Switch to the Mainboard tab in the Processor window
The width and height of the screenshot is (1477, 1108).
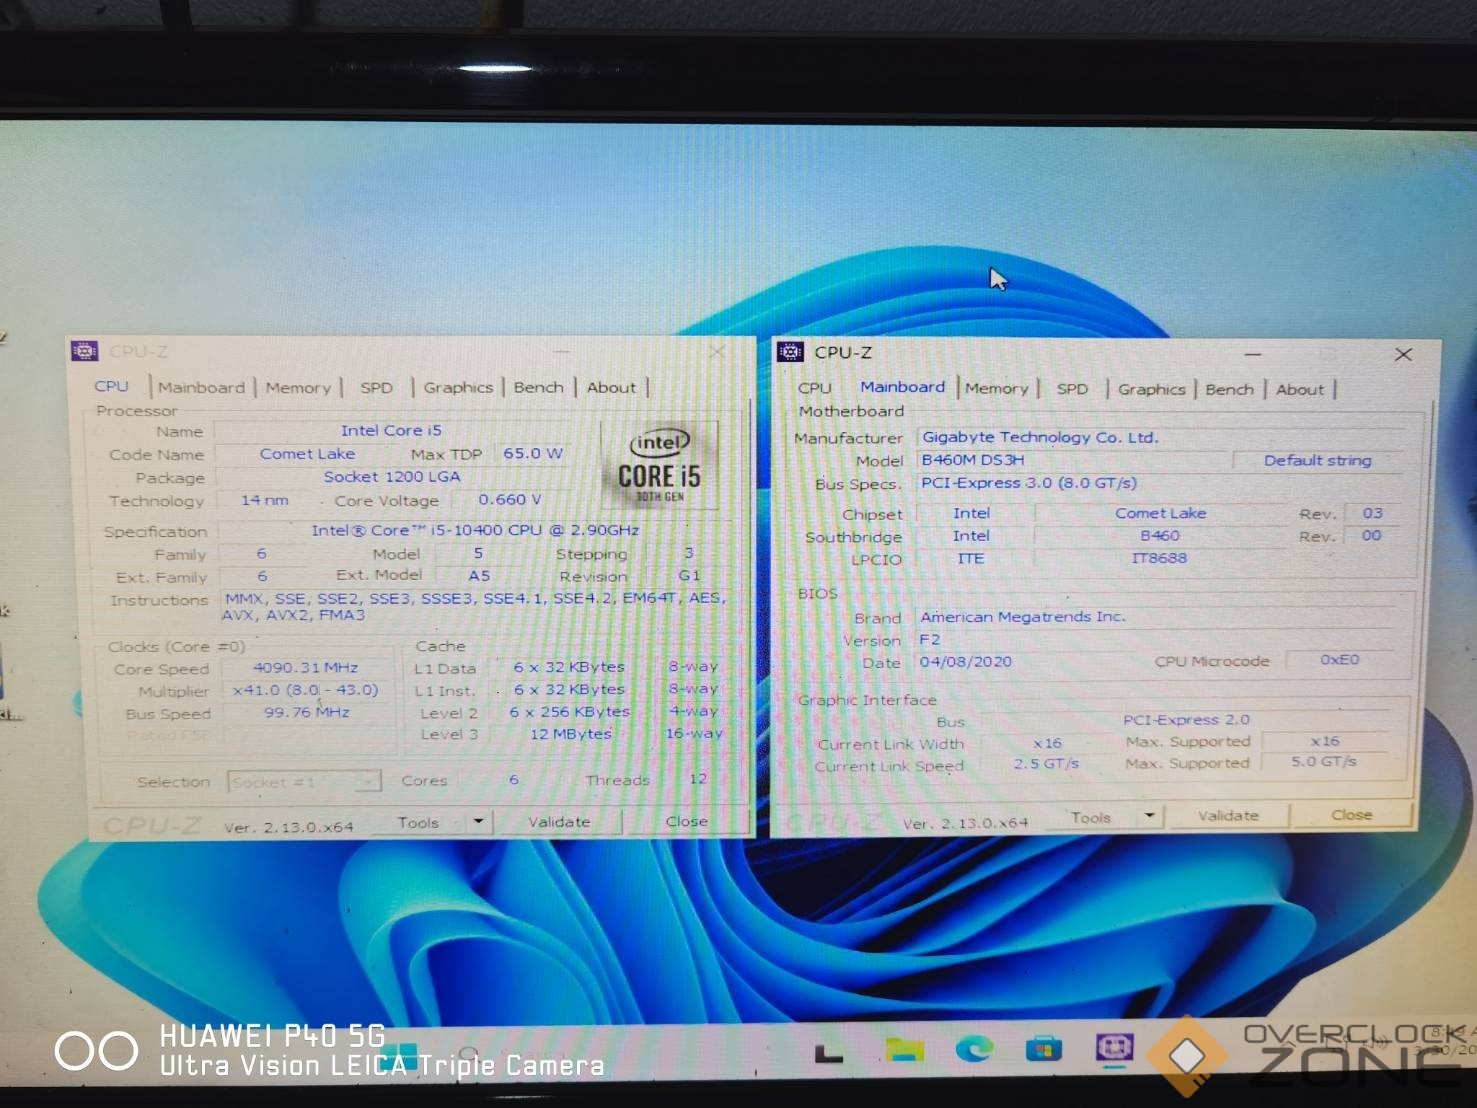[201, 388]
